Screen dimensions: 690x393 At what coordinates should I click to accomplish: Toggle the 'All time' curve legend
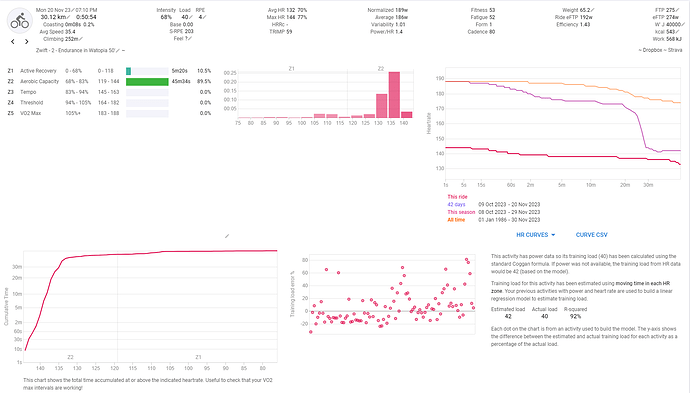[456, 220]
